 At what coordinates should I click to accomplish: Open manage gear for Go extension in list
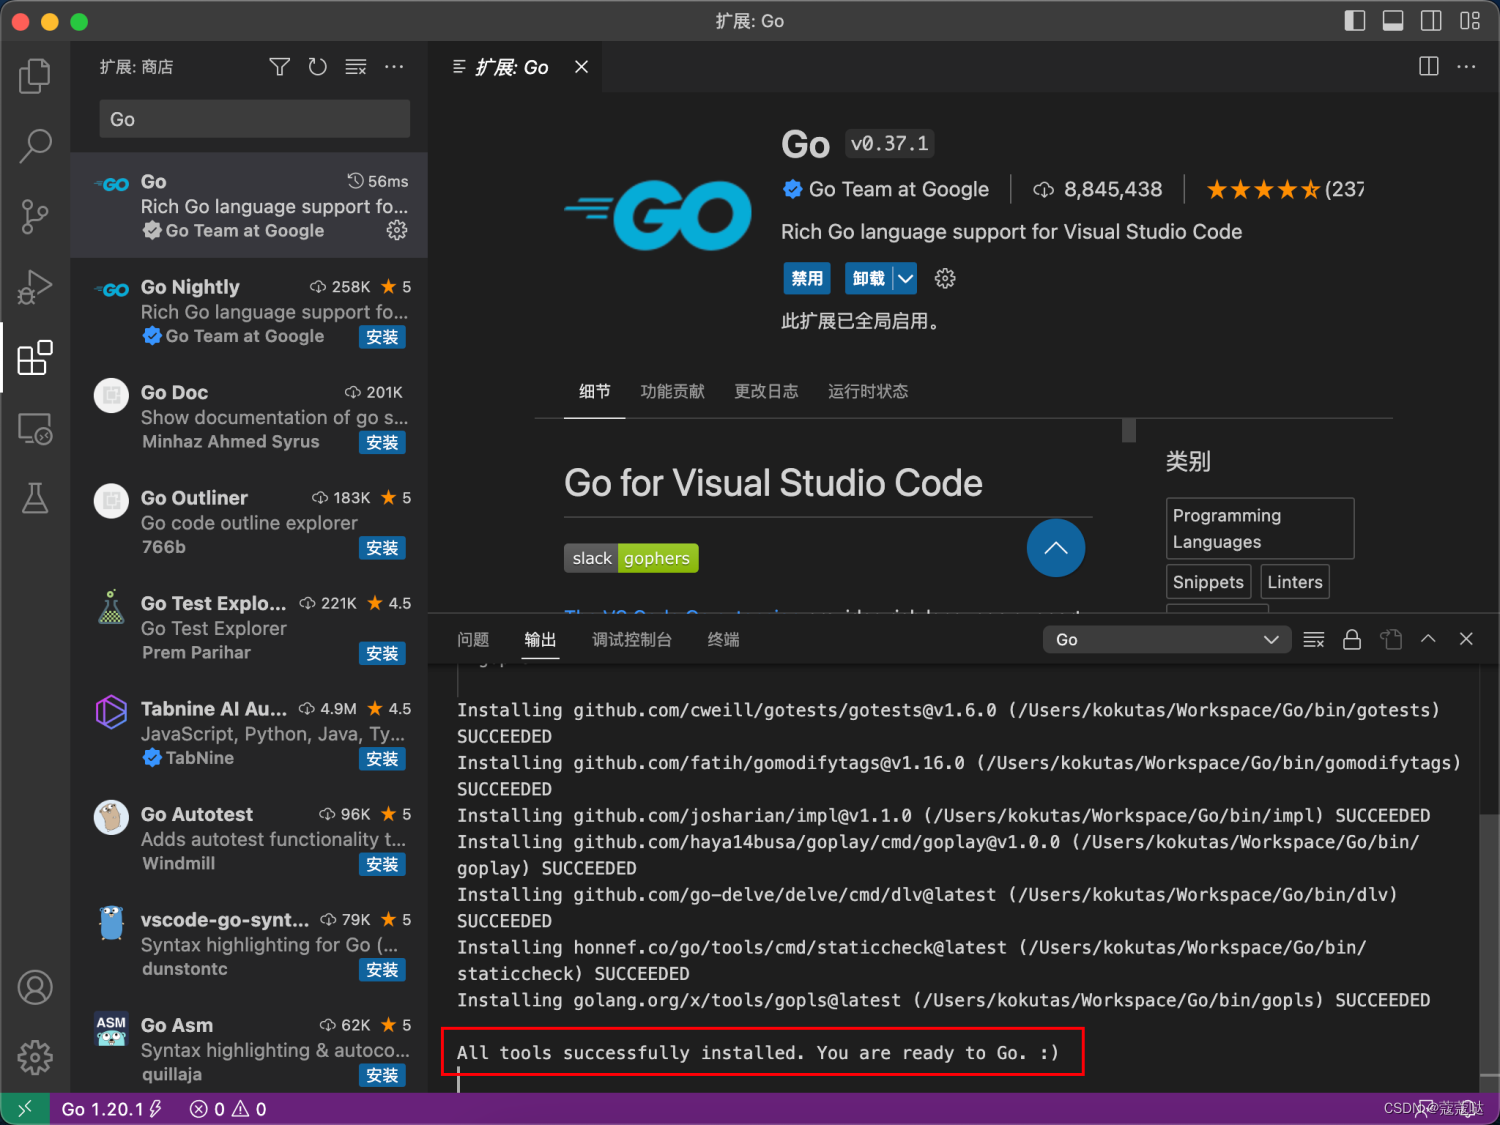[397, 231]
